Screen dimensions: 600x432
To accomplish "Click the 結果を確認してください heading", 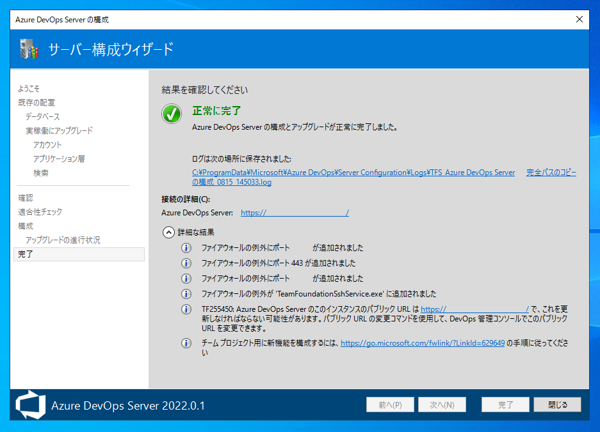I will [205, 90].
